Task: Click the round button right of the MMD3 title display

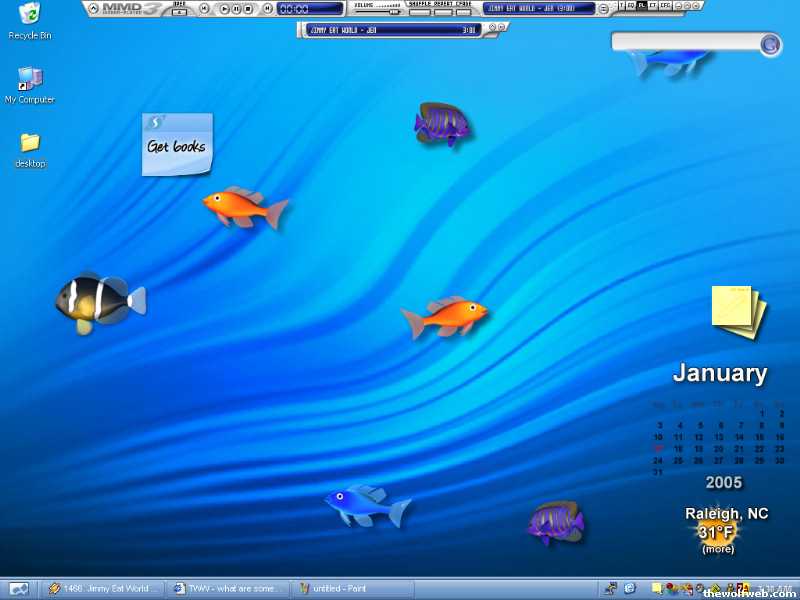Action: tap(604, 9)
